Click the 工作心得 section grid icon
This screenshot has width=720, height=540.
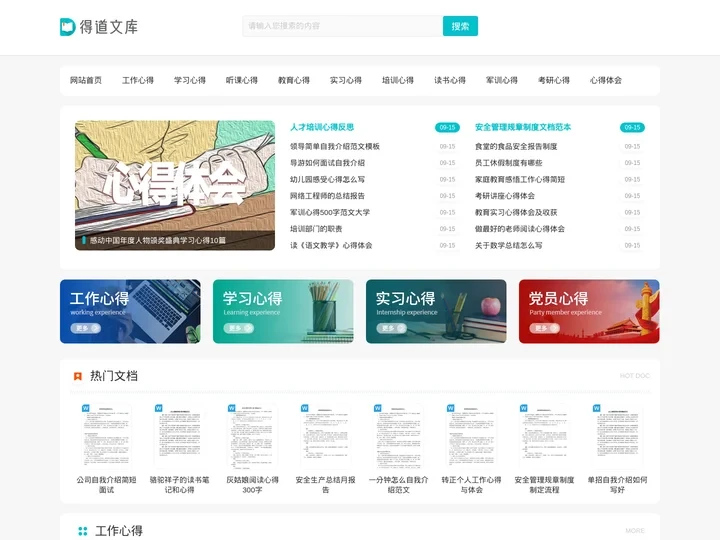coord(83,531)
